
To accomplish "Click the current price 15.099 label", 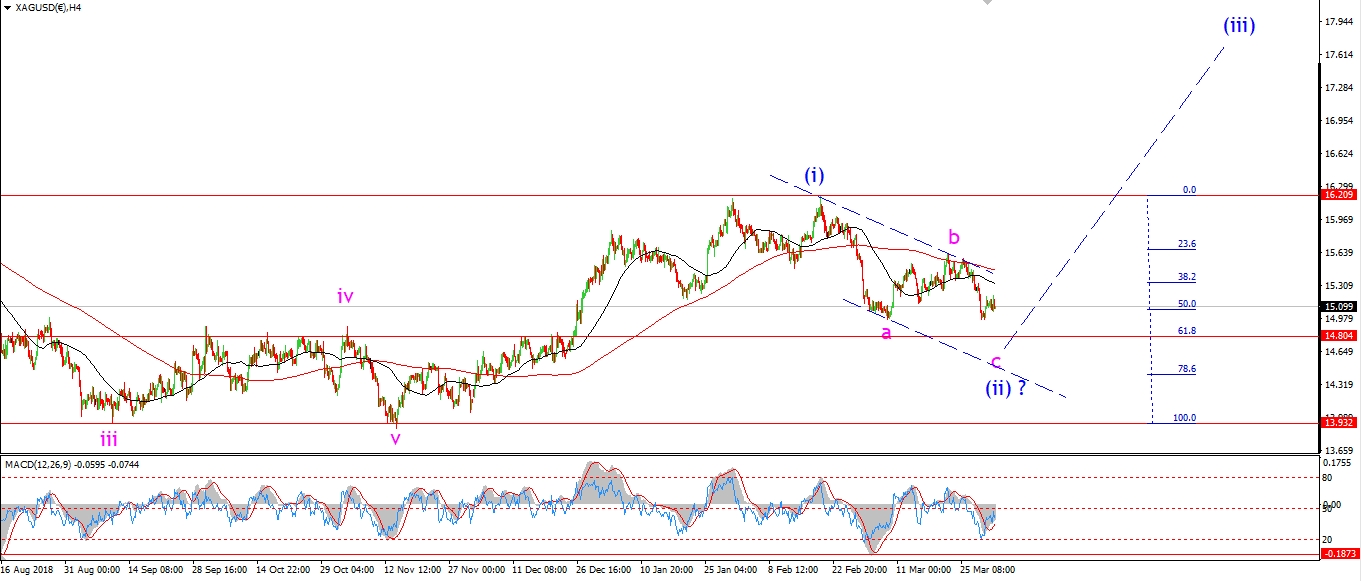I will (1339, 307).
